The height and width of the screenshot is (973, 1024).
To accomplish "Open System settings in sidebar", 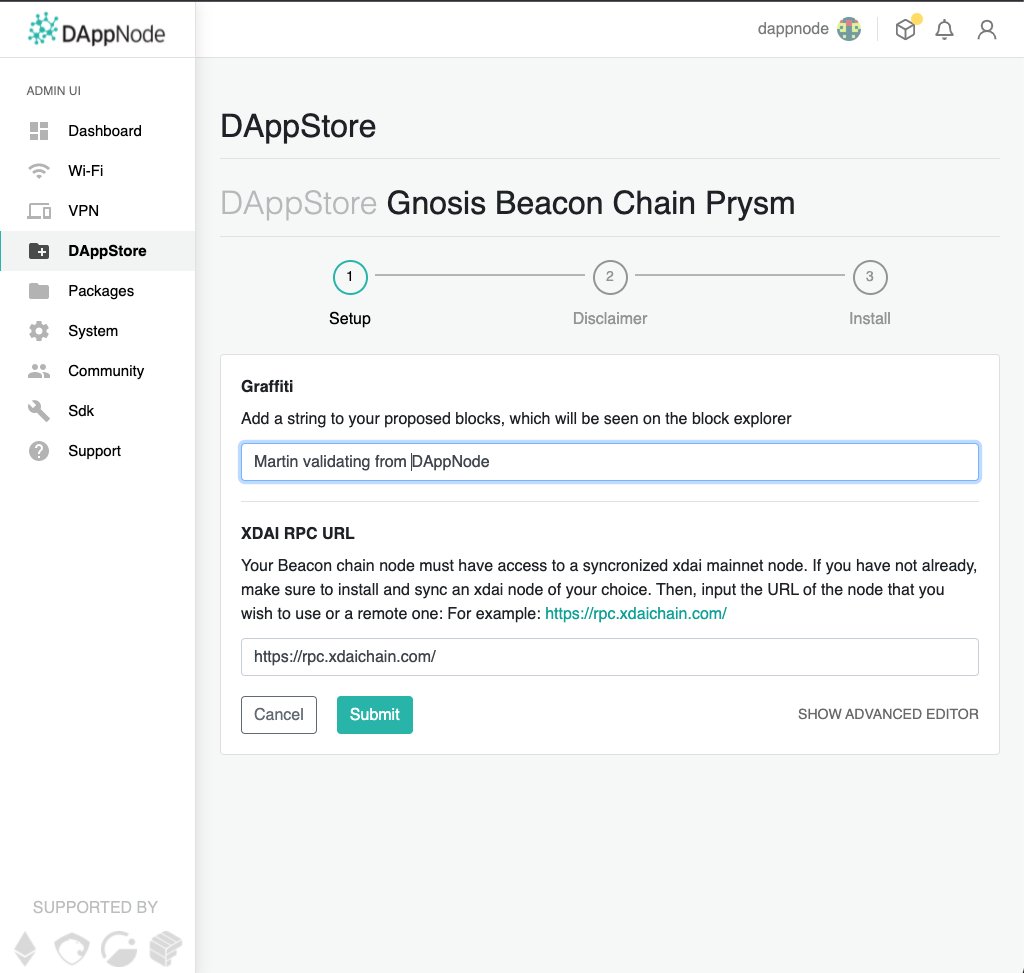I will click(x=97, y=331).
